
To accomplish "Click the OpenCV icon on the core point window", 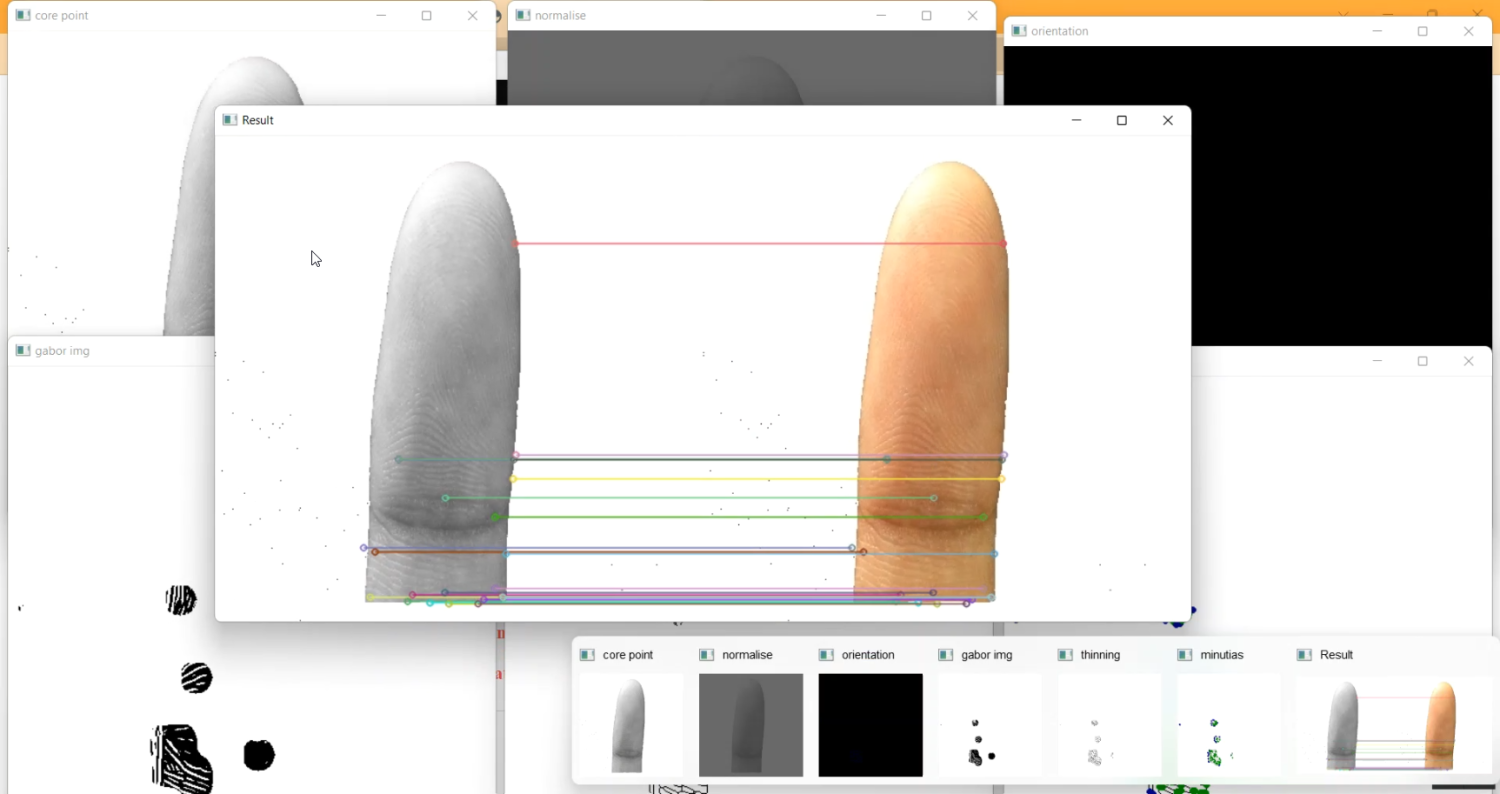I will tap(22, 15).
